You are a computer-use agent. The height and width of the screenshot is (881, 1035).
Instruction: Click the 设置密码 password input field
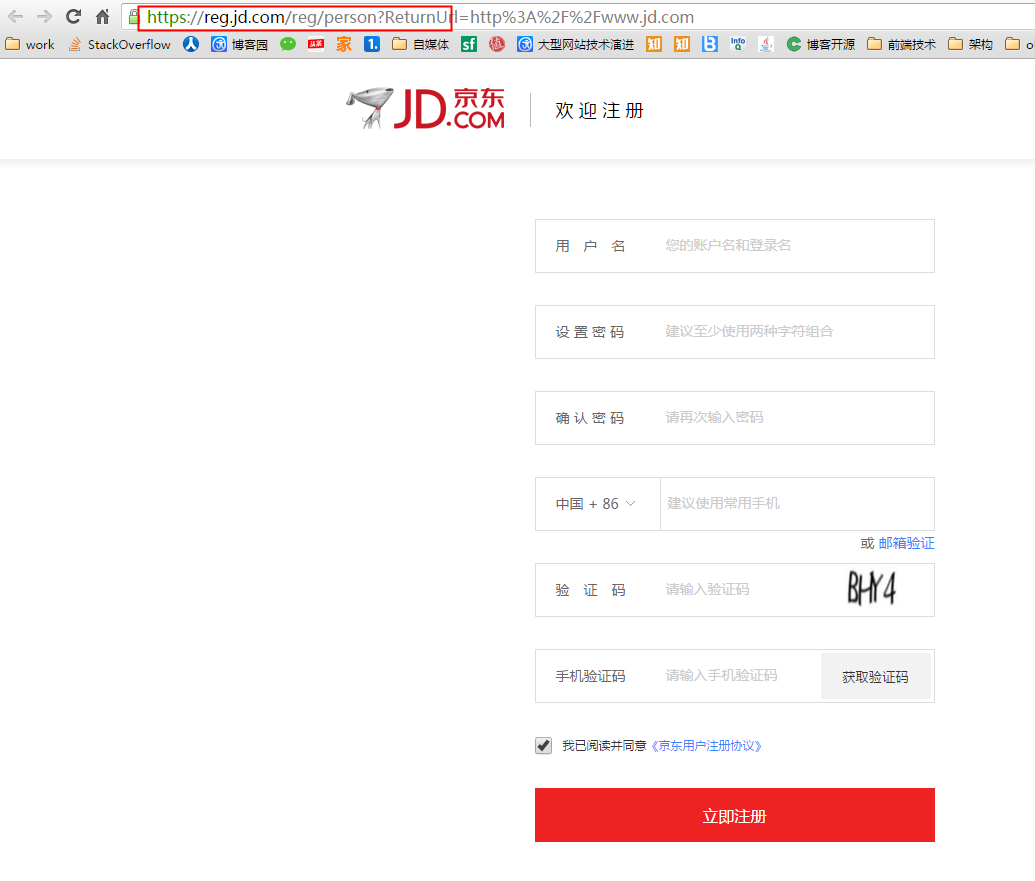pyautogui.click(x=735, y=332)
